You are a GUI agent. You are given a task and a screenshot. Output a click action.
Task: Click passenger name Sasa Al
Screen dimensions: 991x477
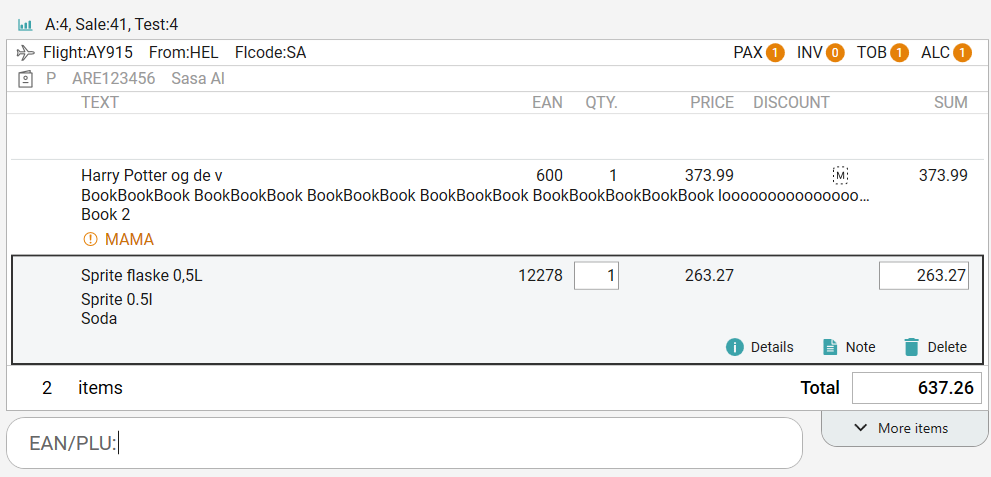tap(198, 78)
